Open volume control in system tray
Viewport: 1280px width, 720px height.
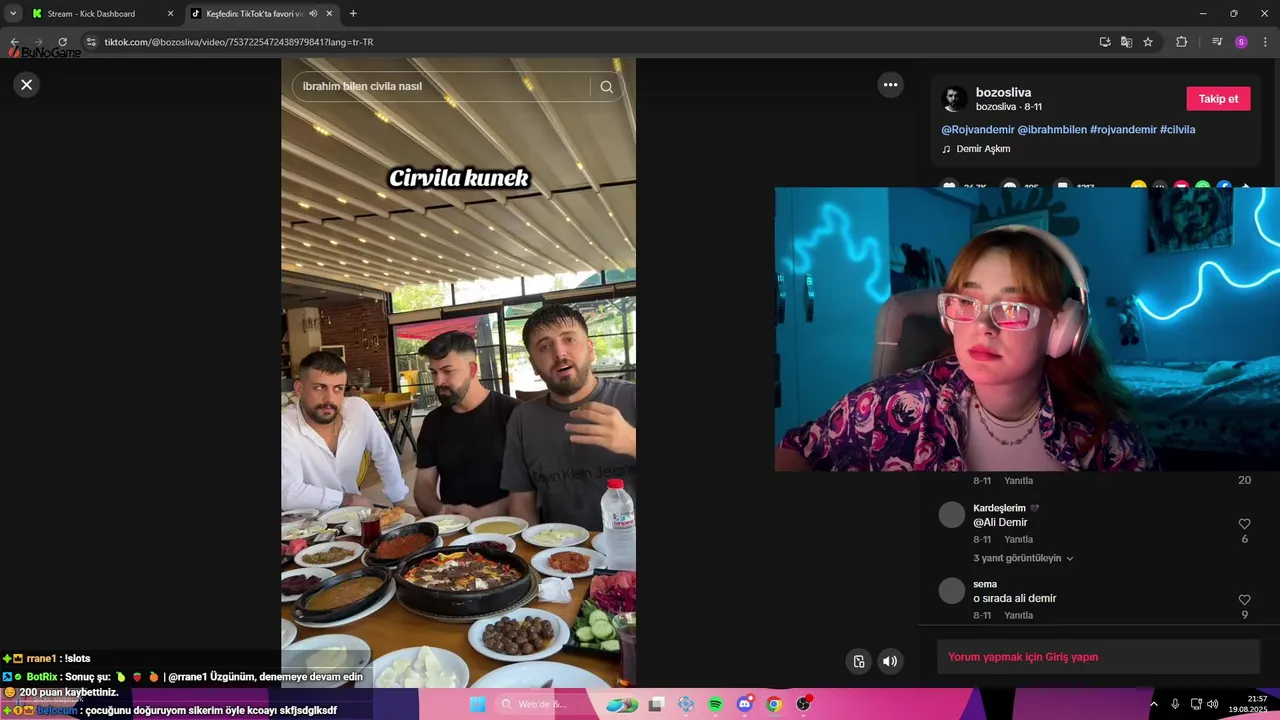pos(1212,704)
